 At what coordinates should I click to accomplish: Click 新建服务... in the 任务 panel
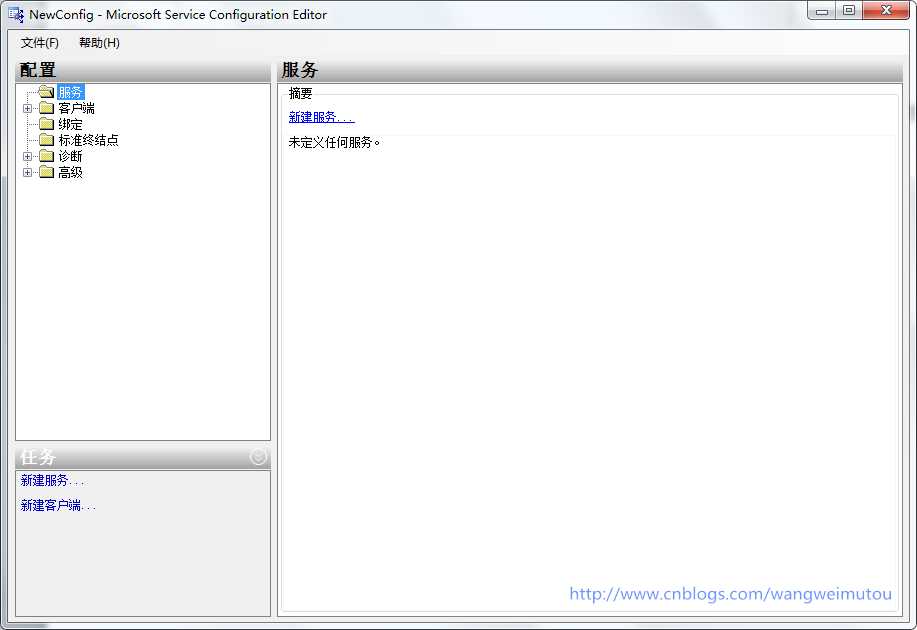[53, 481]
